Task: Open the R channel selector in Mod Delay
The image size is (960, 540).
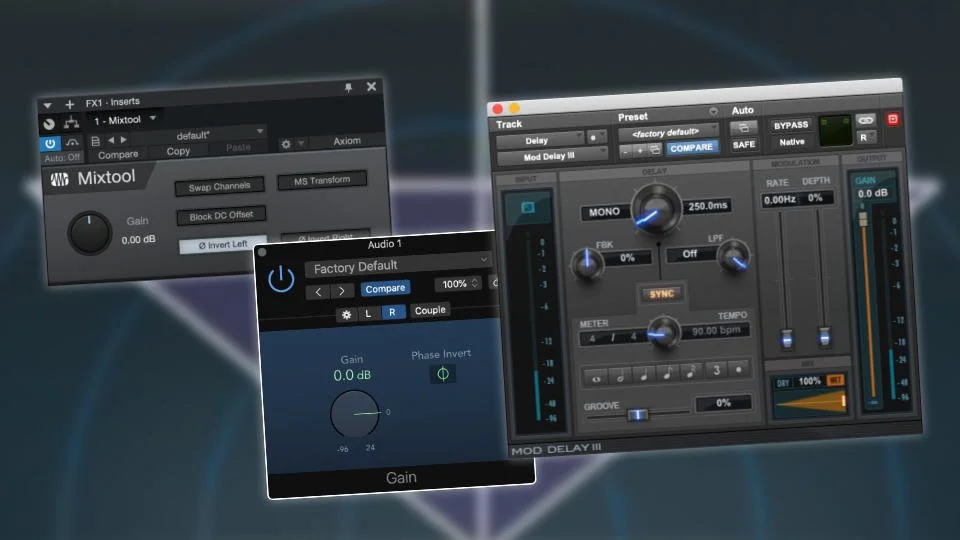Action: click(866, 137)
